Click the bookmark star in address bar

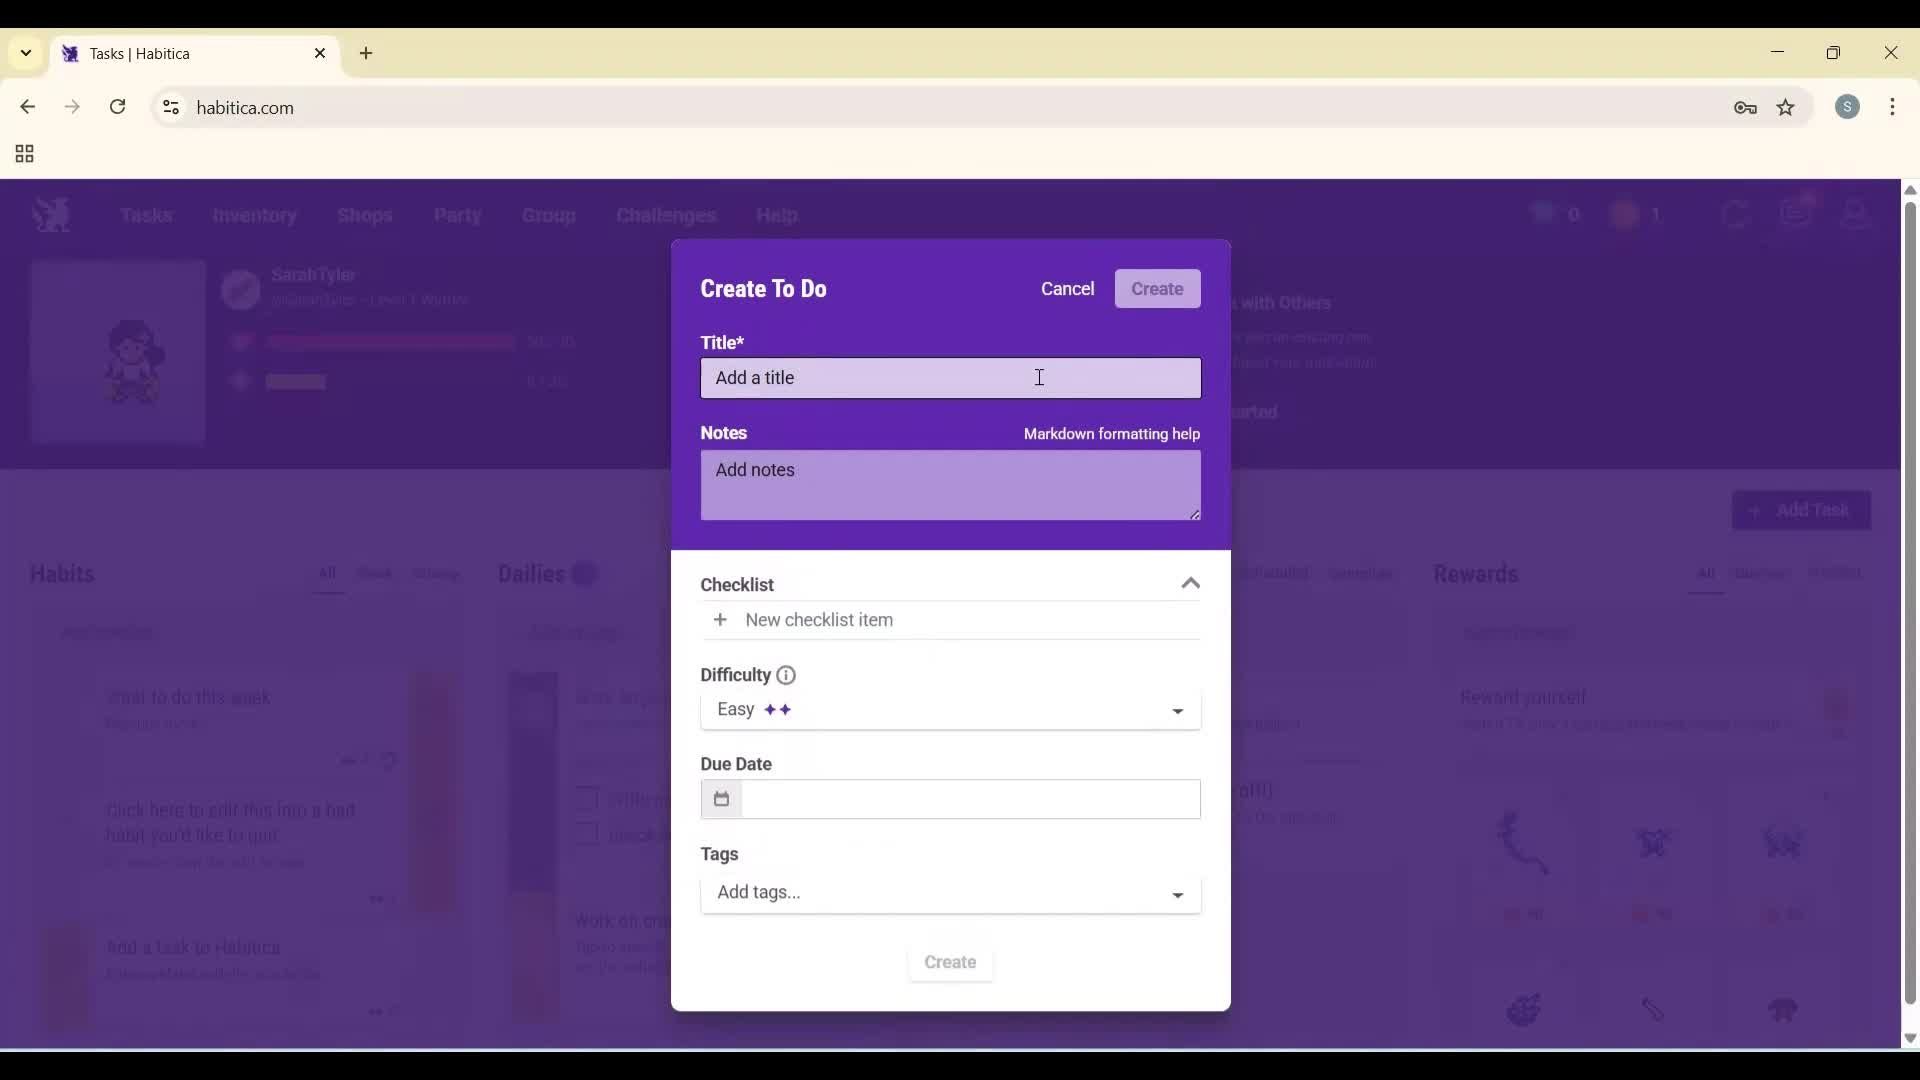pos(1786,107)
